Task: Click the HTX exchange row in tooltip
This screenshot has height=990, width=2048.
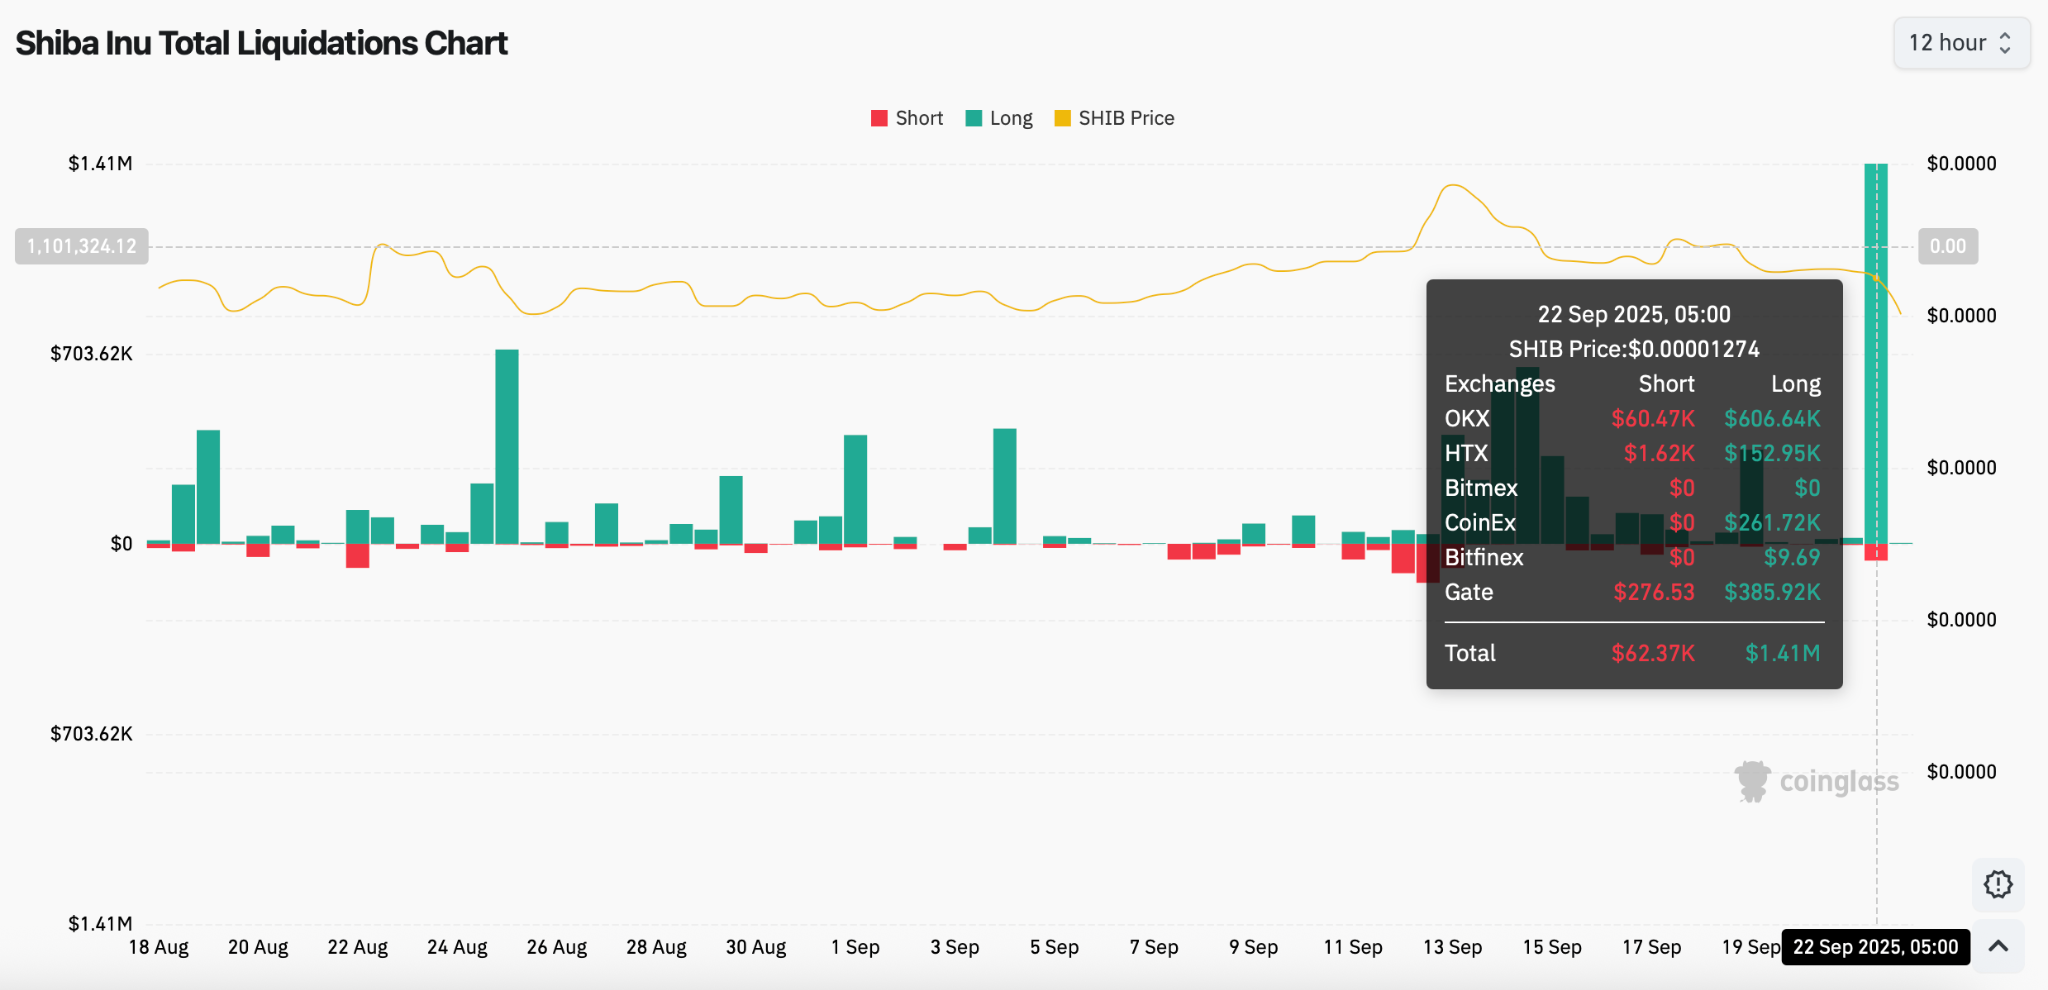Action: 1633,453
